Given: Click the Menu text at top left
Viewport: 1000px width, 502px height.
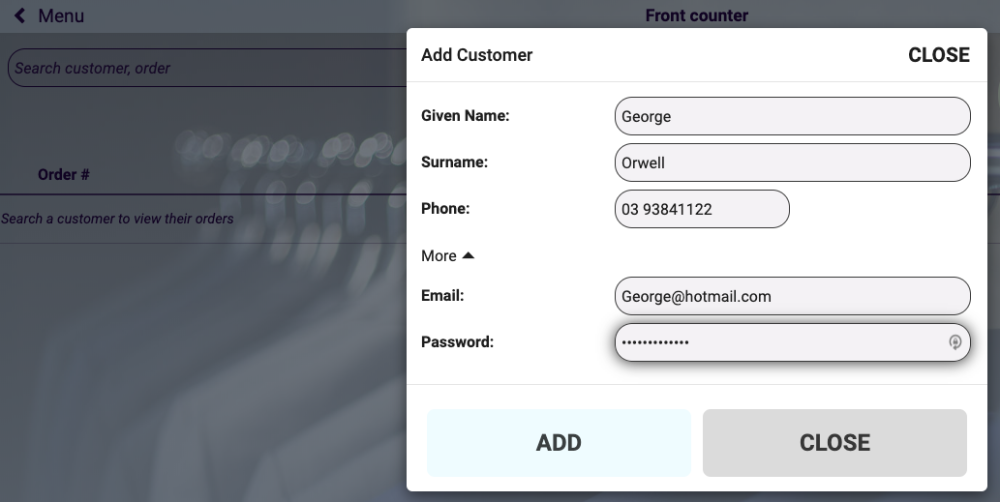Looking at the screenshot, I should (61, 16).
